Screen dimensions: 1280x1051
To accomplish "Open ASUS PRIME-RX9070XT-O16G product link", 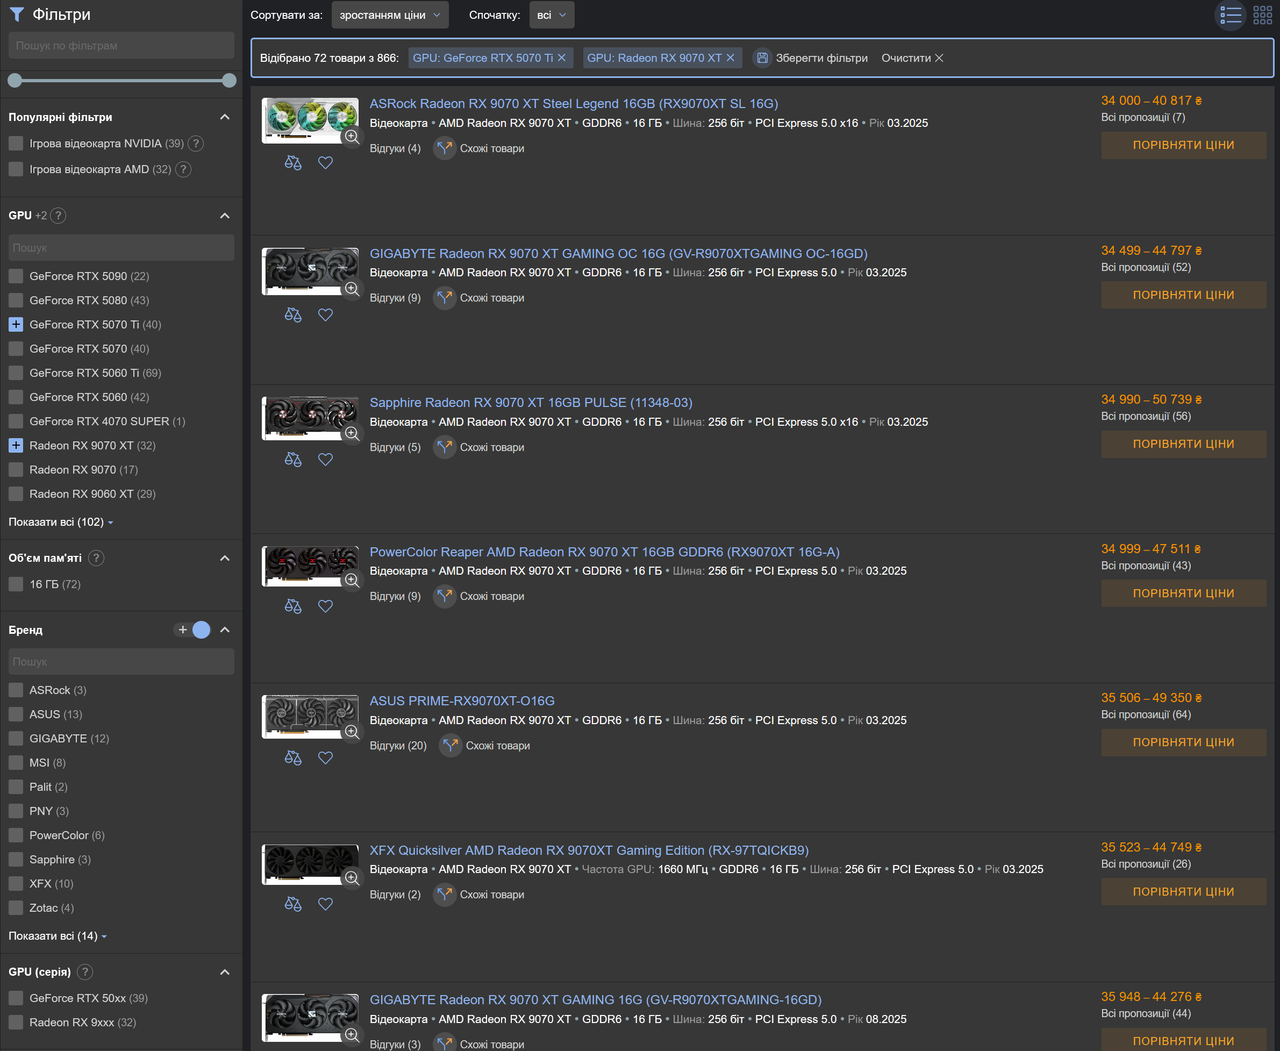I will pyautogui.click(x=462, y=701).
